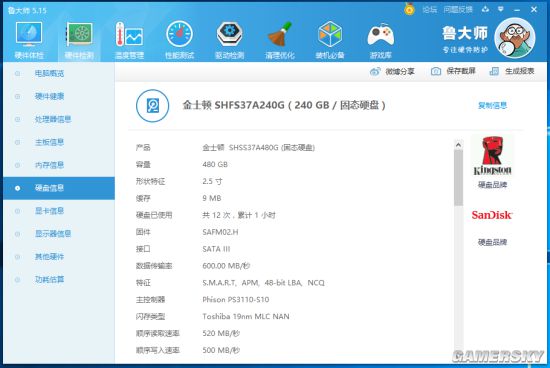The height and width of the screenshot is (368, 550).
Task: Close the 鲁大师 window
Action: [534, 9]
